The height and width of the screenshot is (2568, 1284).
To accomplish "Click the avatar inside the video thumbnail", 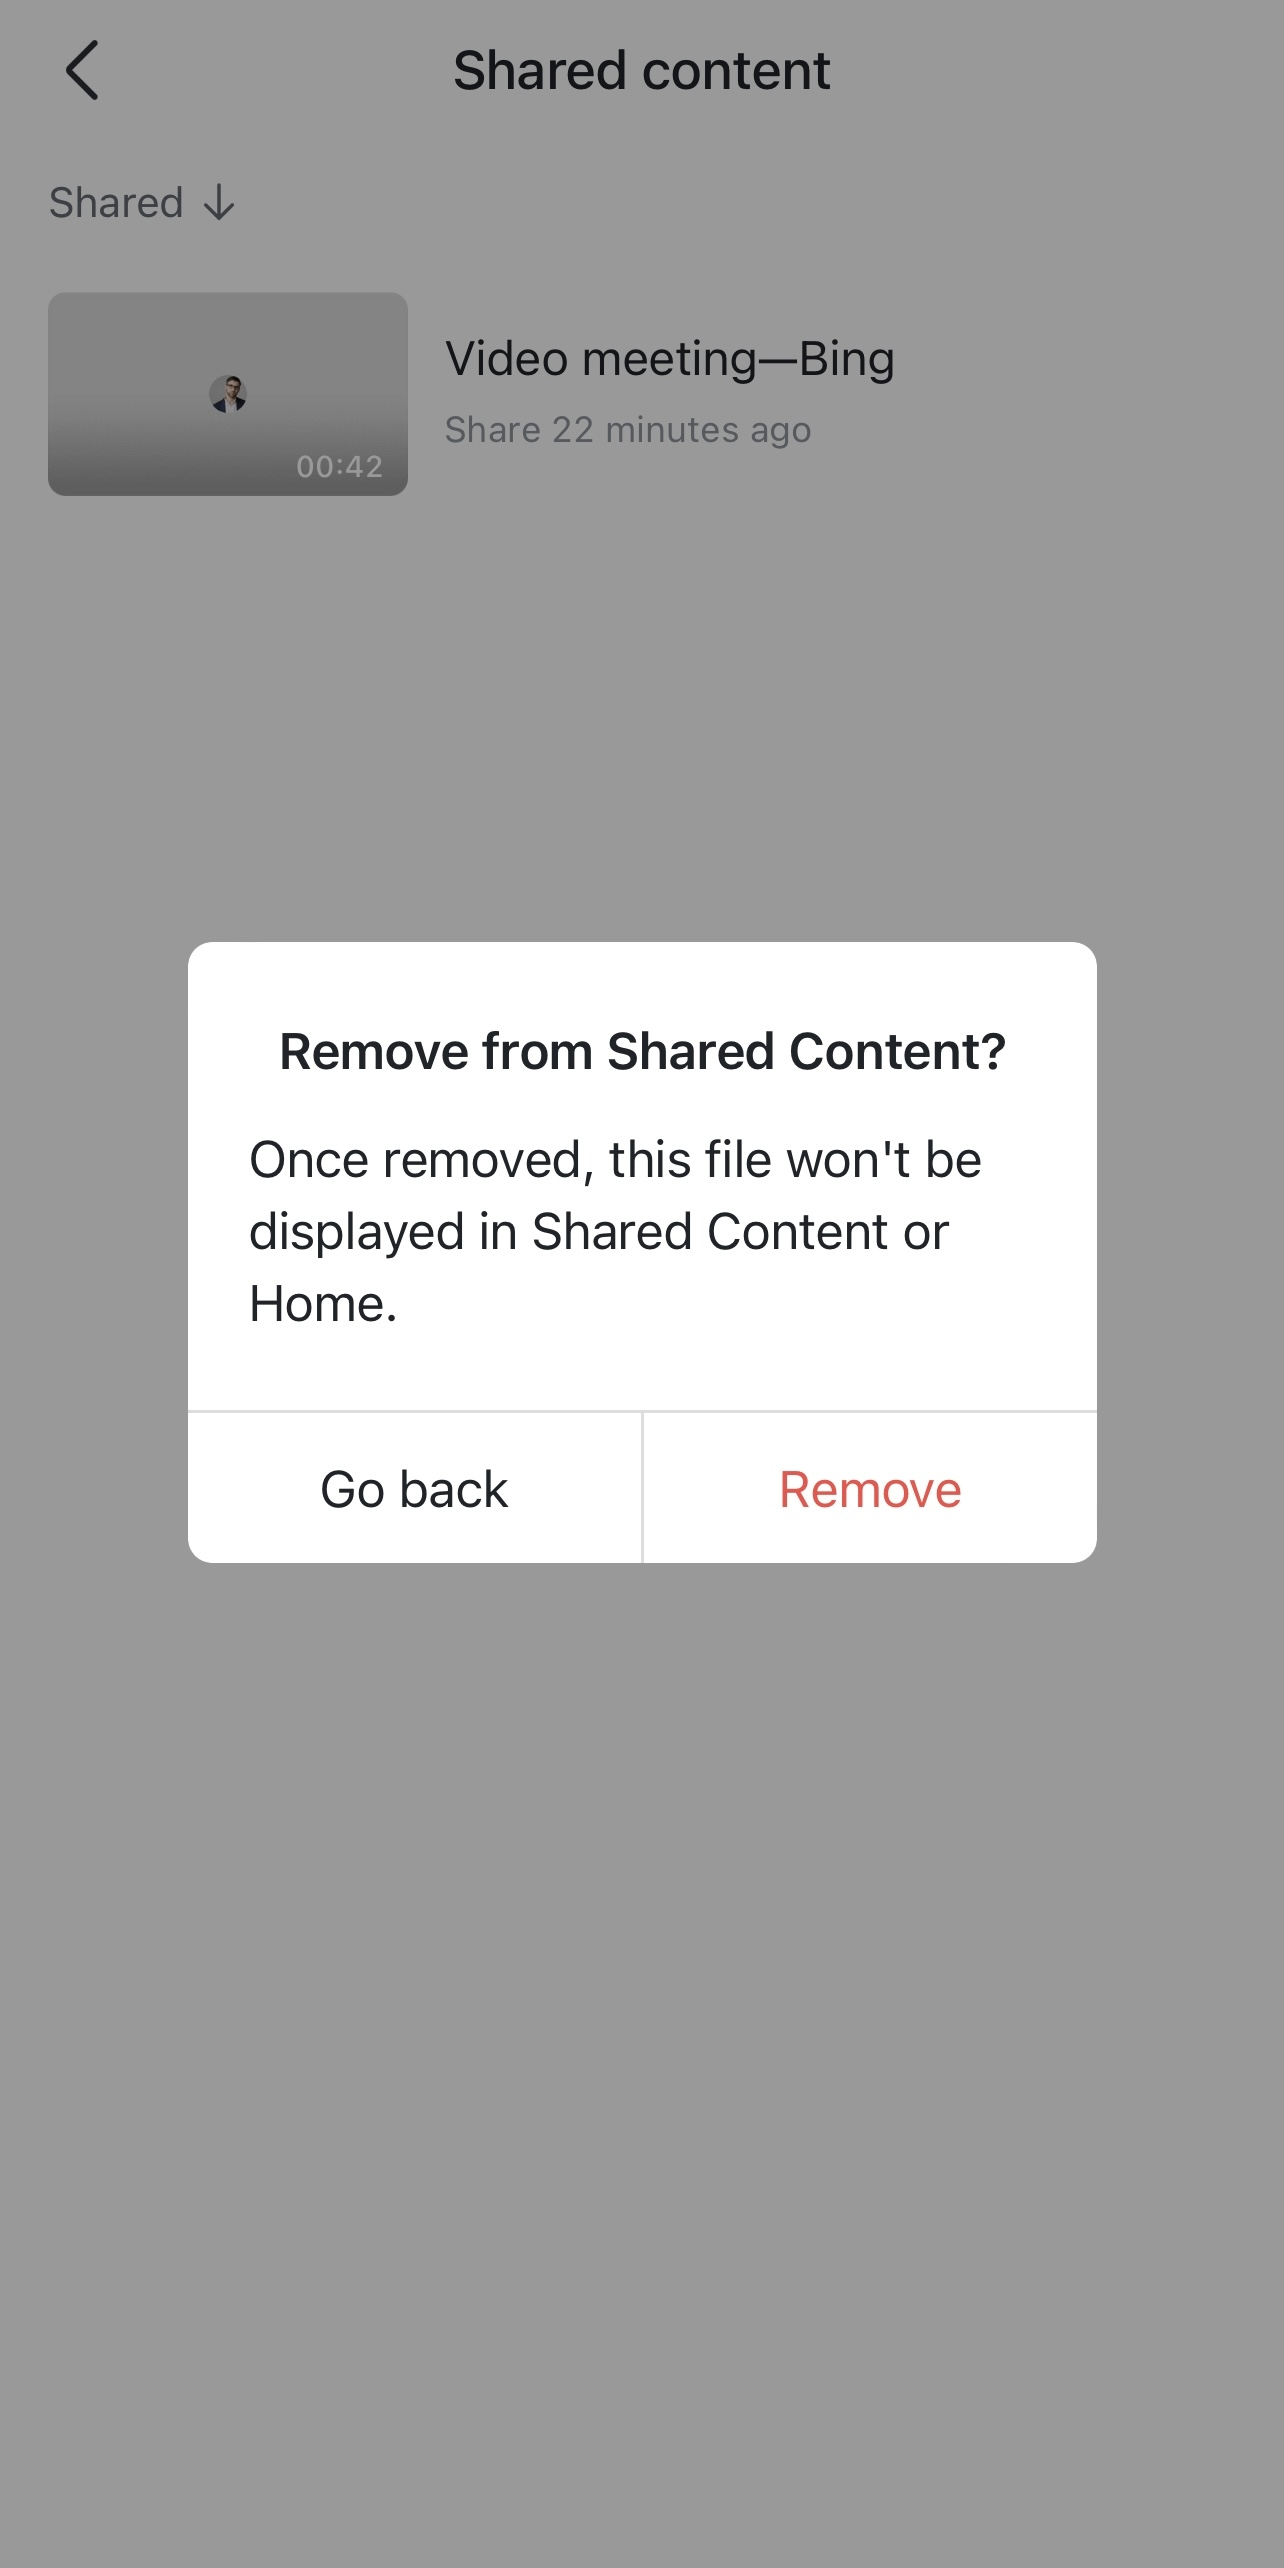I will pyautogui.click(x=228, y=394).
